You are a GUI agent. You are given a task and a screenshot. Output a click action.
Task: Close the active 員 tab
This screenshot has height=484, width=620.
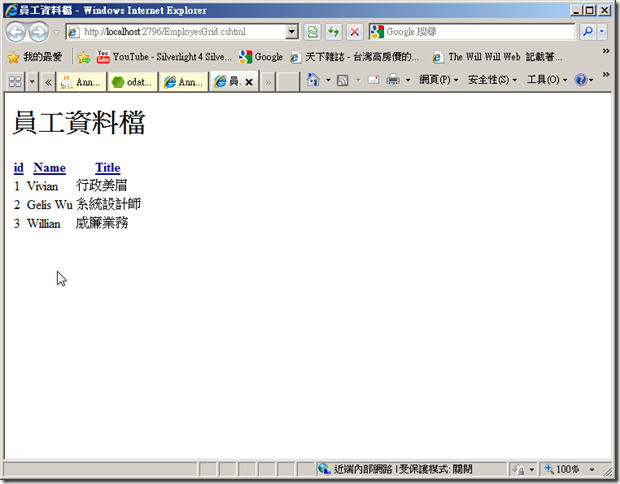point(249,82)
